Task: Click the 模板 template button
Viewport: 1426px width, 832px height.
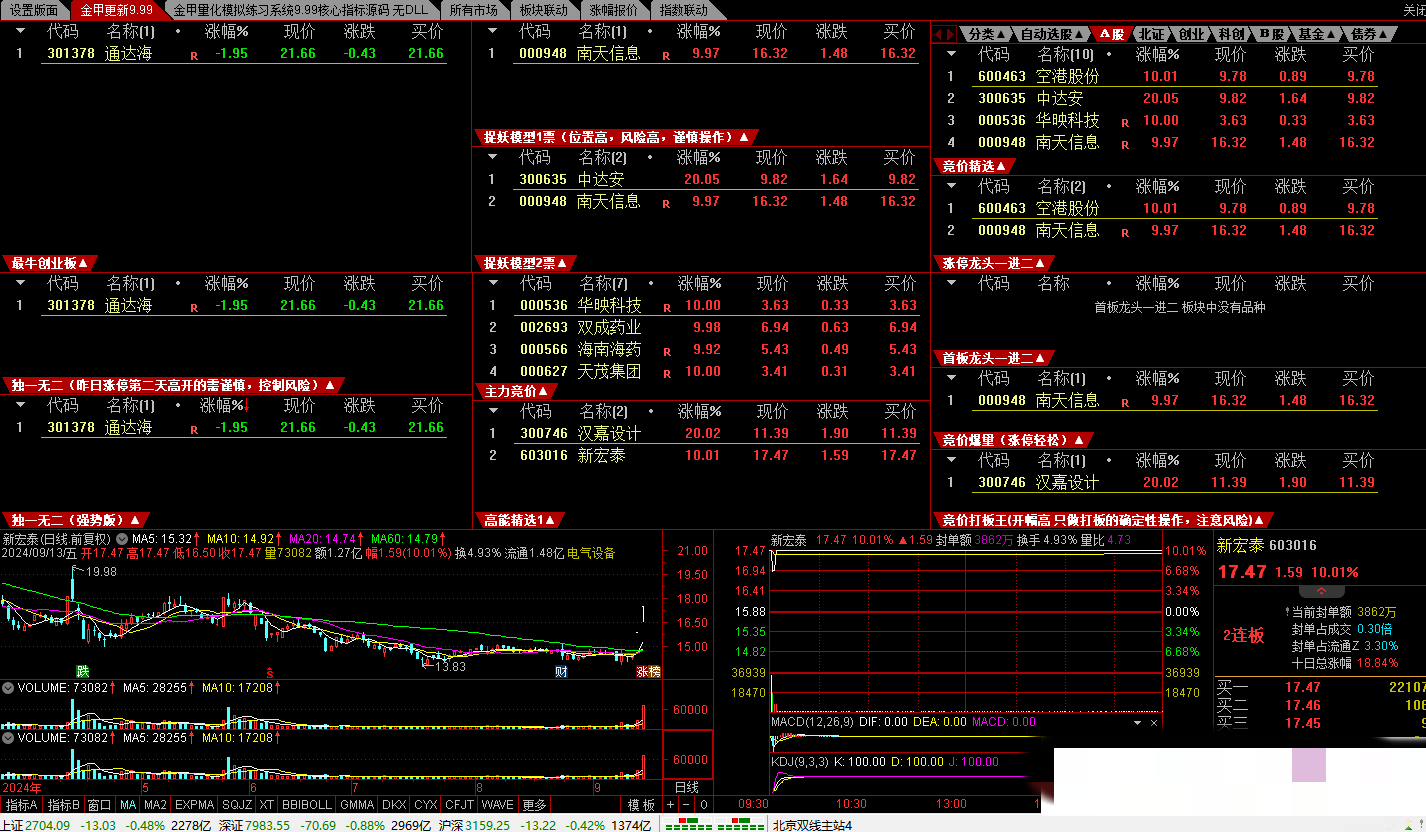Action: [x=641, y=805]
